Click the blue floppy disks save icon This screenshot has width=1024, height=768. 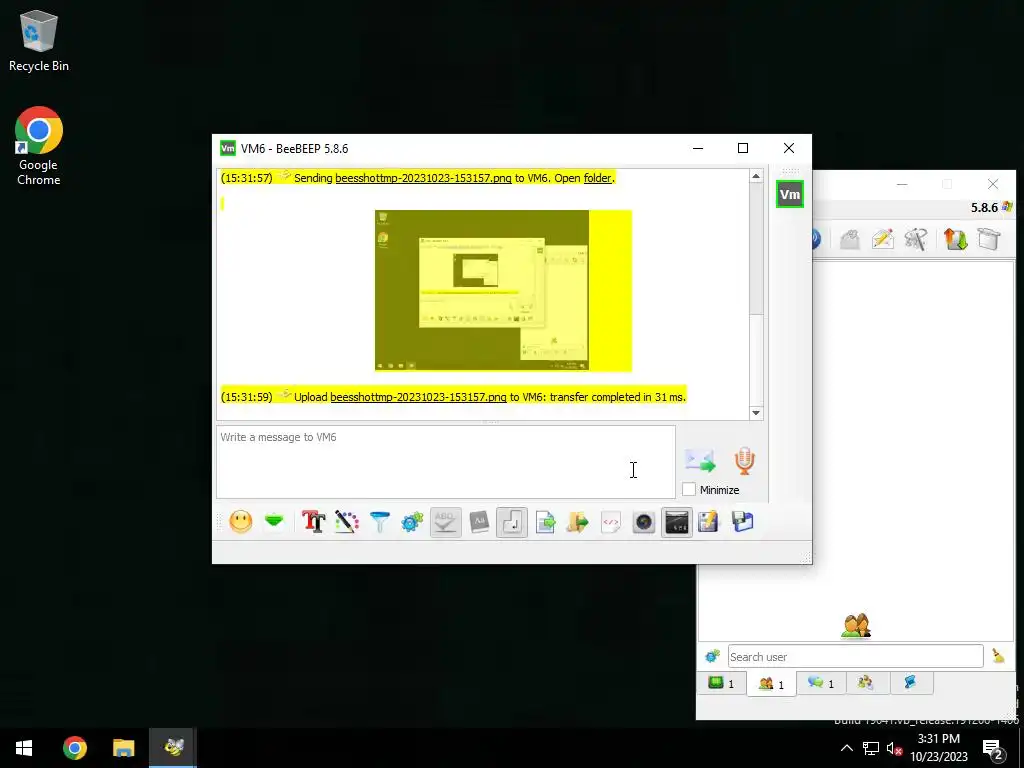coord(743,522)
